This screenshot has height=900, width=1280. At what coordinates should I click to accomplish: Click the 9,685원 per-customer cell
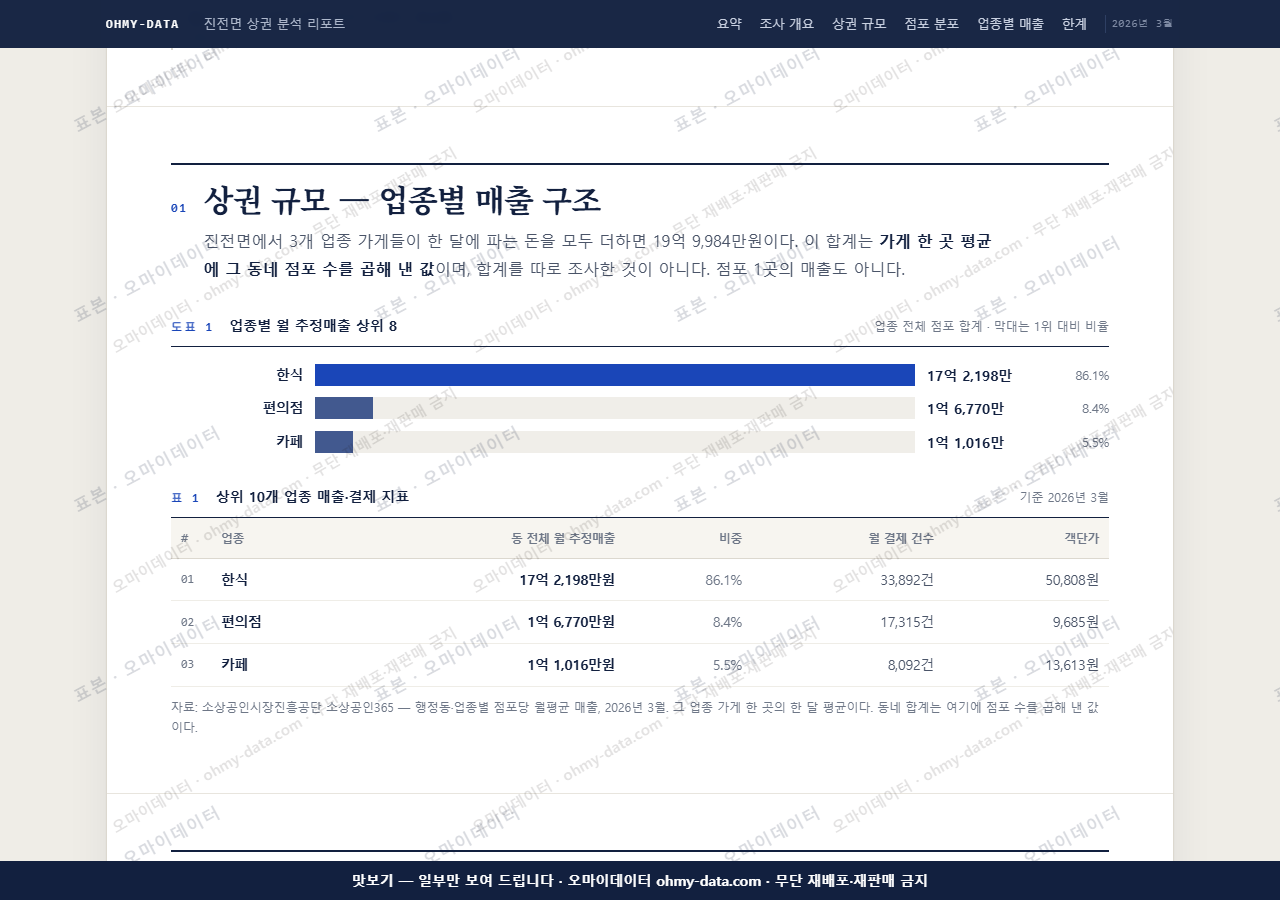tap(1076, 621)
